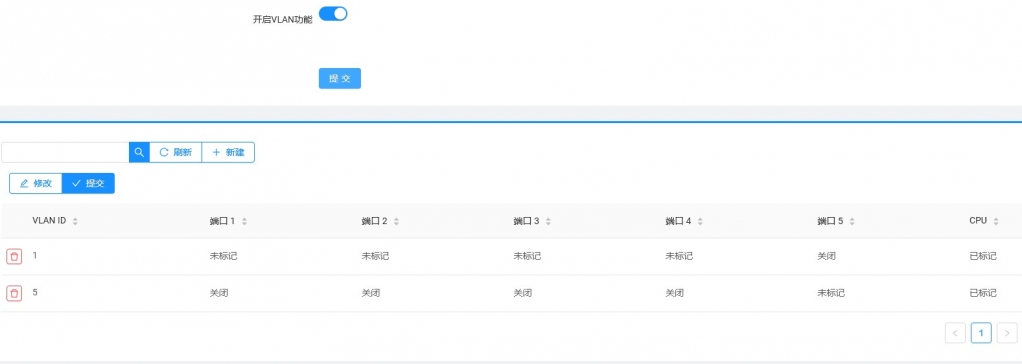Click the 提交 button with the checkmark
The height and width of the screenshot is (364, 1022).
(88, 183)
